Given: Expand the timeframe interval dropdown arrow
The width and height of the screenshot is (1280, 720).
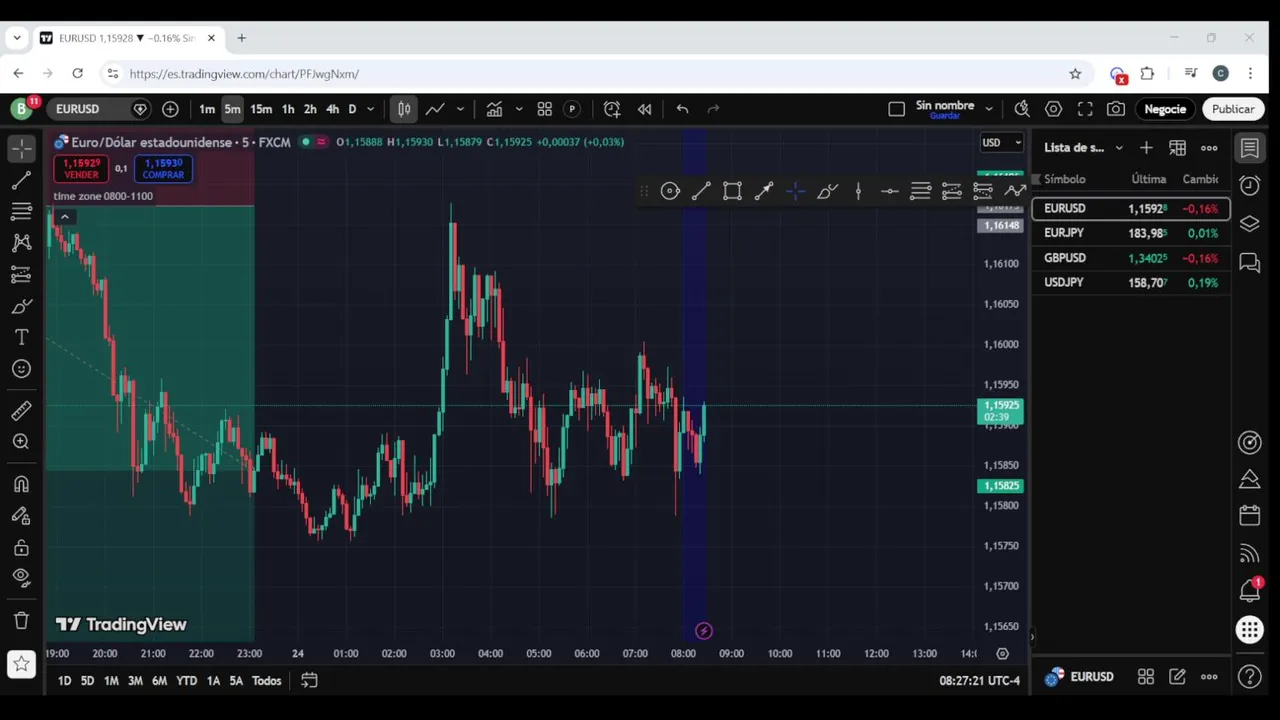Looking at the screenshot, I should pyautogui.click(x=370, y=109).
